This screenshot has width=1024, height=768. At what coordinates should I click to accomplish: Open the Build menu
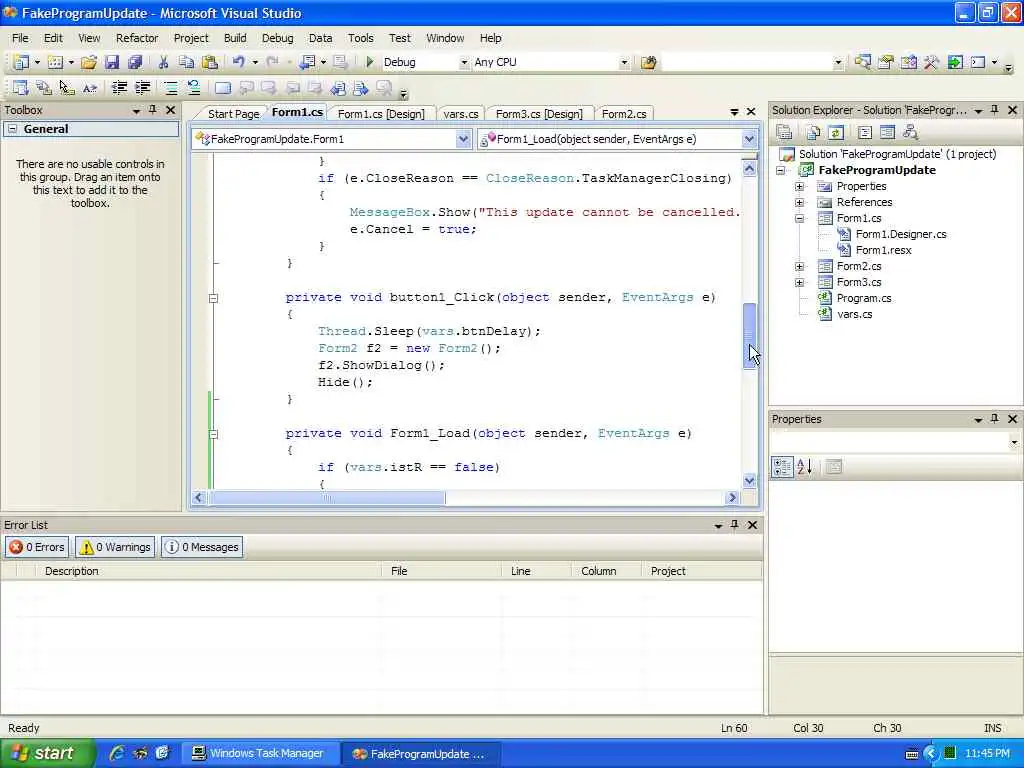[235, 38]
